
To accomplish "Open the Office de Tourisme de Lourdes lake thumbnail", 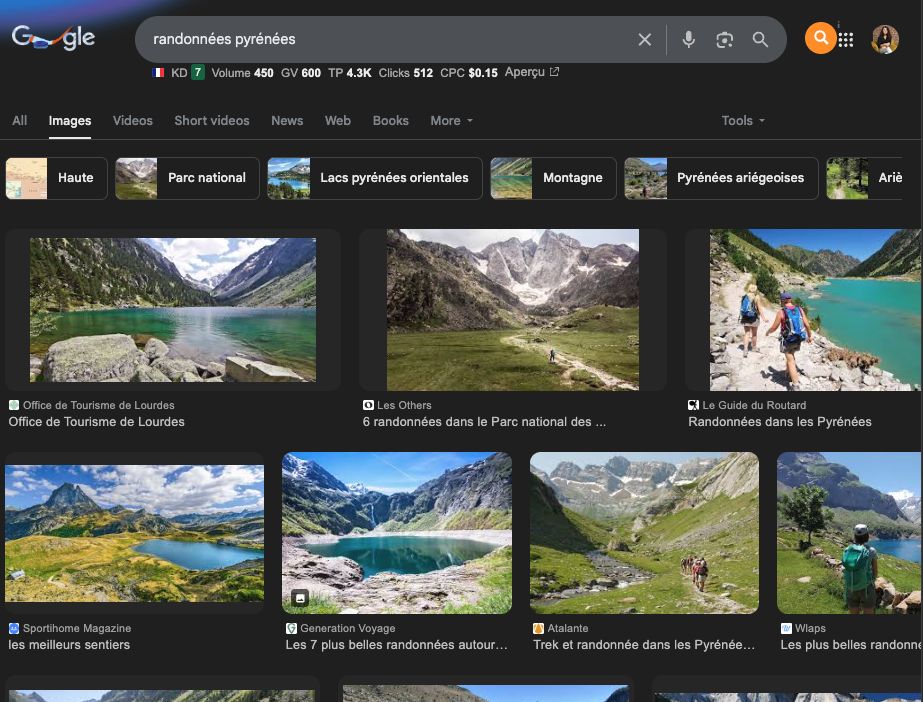I will 172,309.
